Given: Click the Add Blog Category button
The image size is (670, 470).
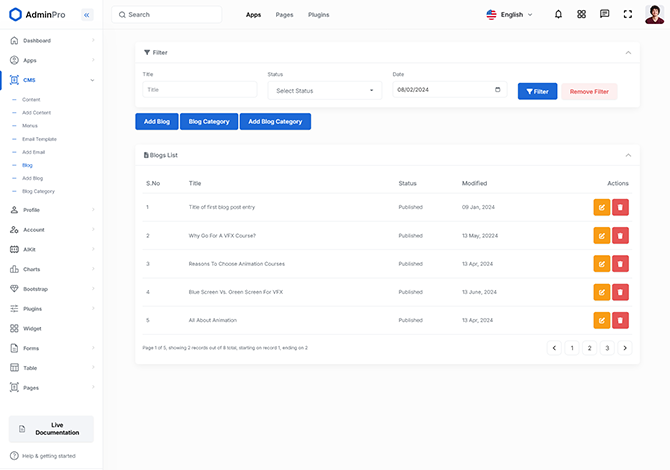Looking at the screenshot, I should (x=275, y=122).
